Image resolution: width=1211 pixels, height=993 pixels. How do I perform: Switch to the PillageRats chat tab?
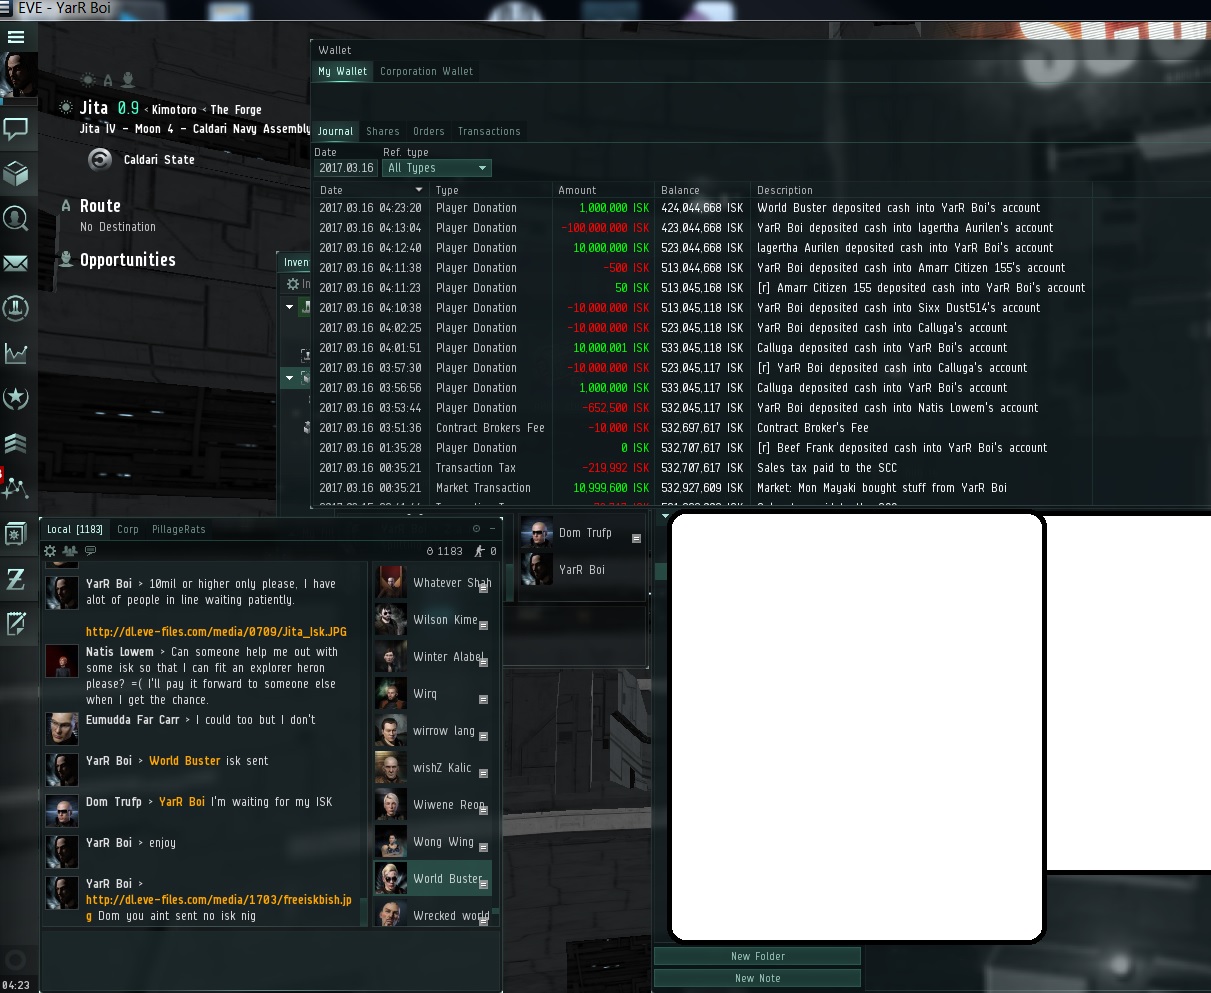(178, 529)
